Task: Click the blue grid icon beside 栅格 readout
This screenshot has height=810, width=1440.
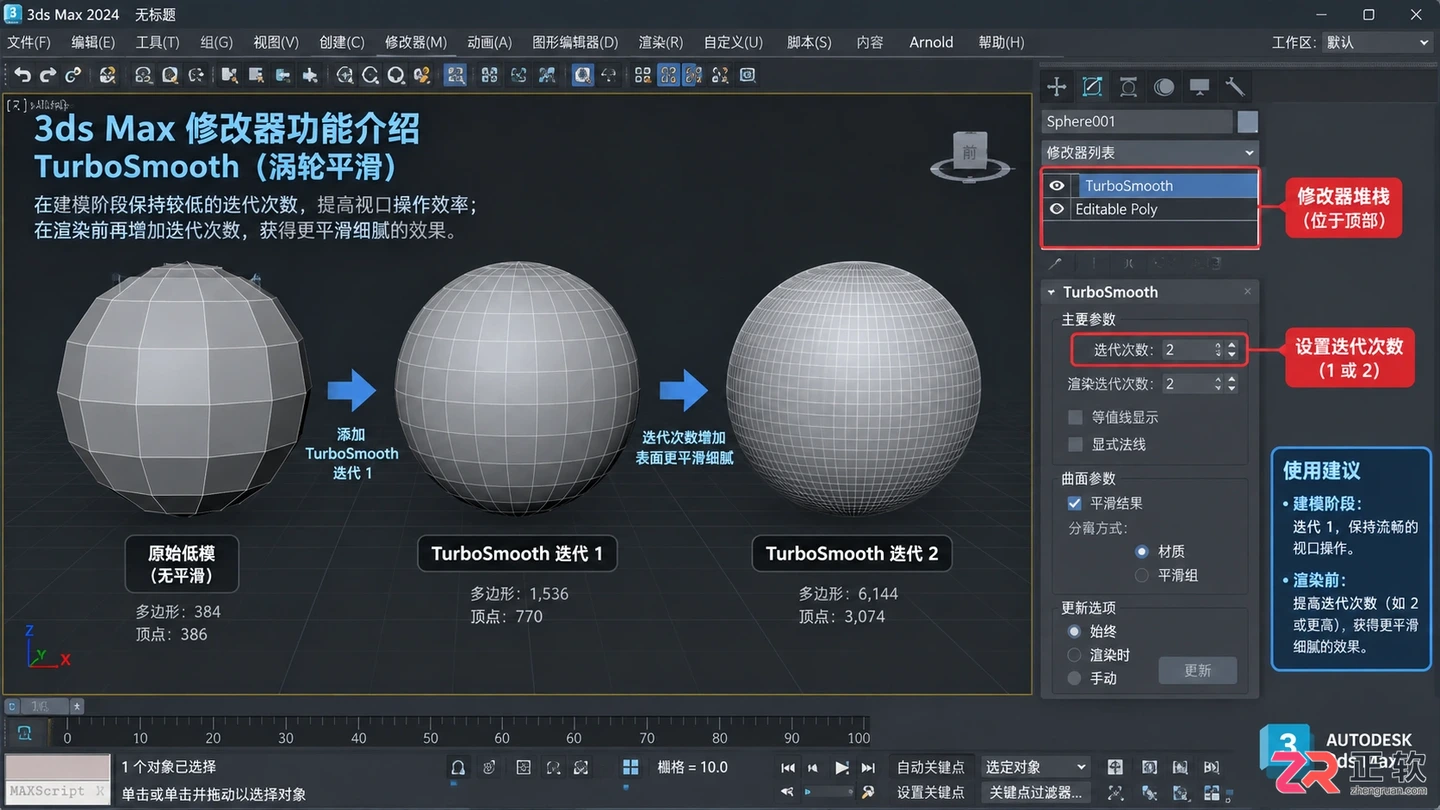Action: [x=630, y=767]
